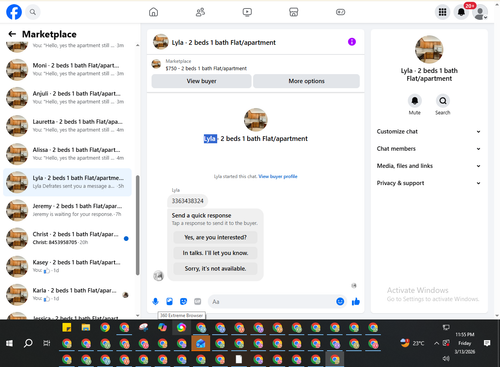Open the Facebook menu grid icon
Screen dimensions: 500x367
coord(442,12)
